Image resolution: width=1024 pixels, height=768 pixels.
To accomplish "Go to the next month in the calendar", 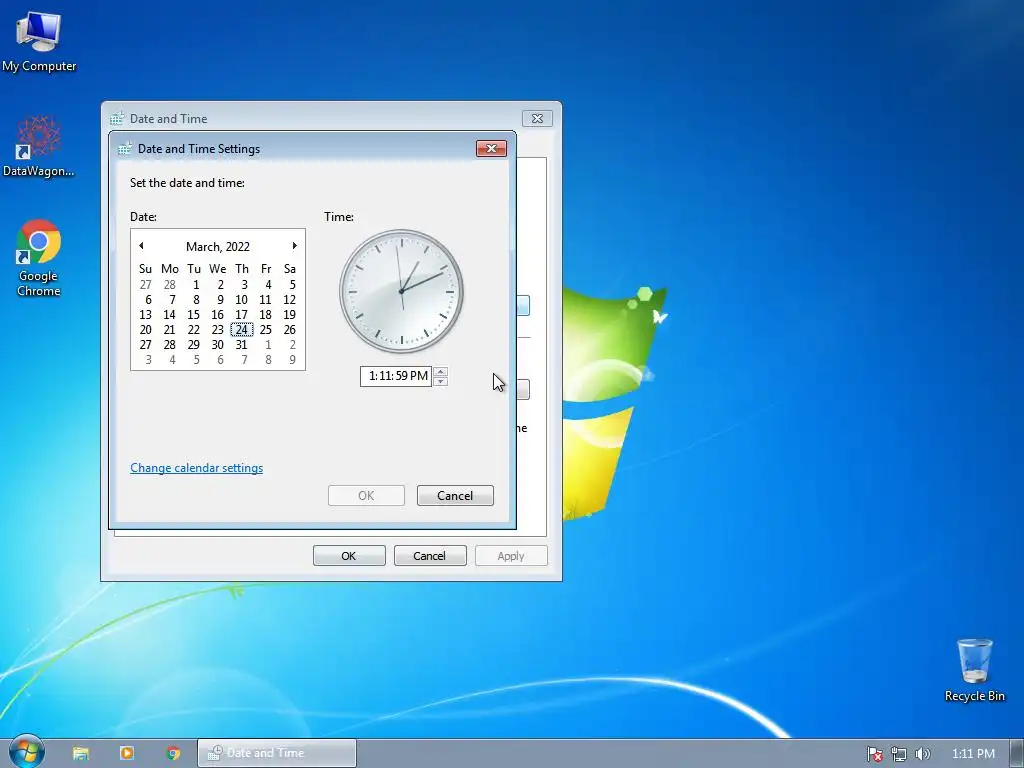I will coord(295,246).
